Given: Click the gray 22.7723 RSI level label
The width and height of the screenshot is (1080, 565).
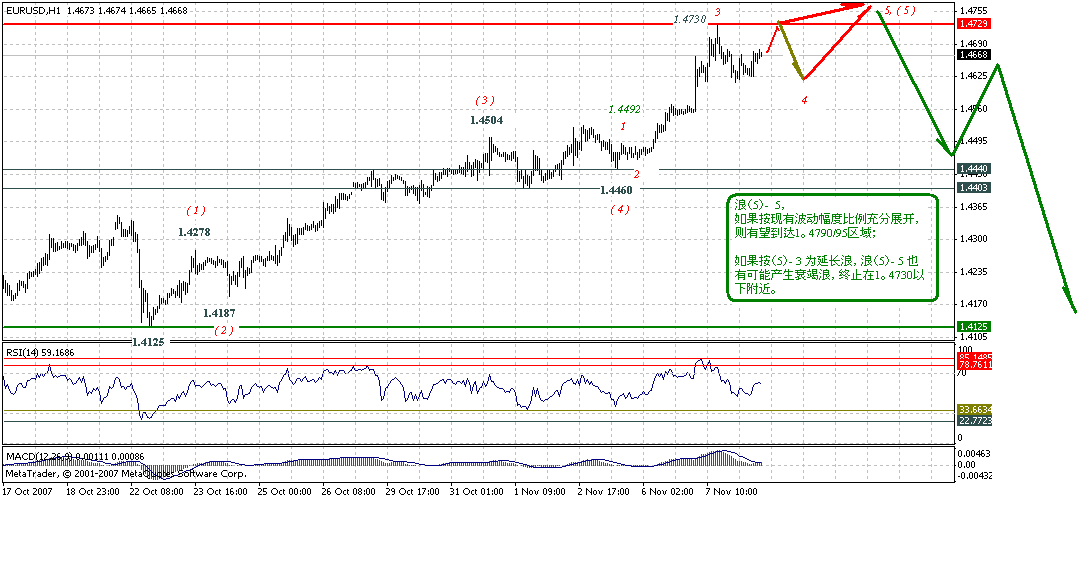Looking at the screenshot, I should click(974, 420).
